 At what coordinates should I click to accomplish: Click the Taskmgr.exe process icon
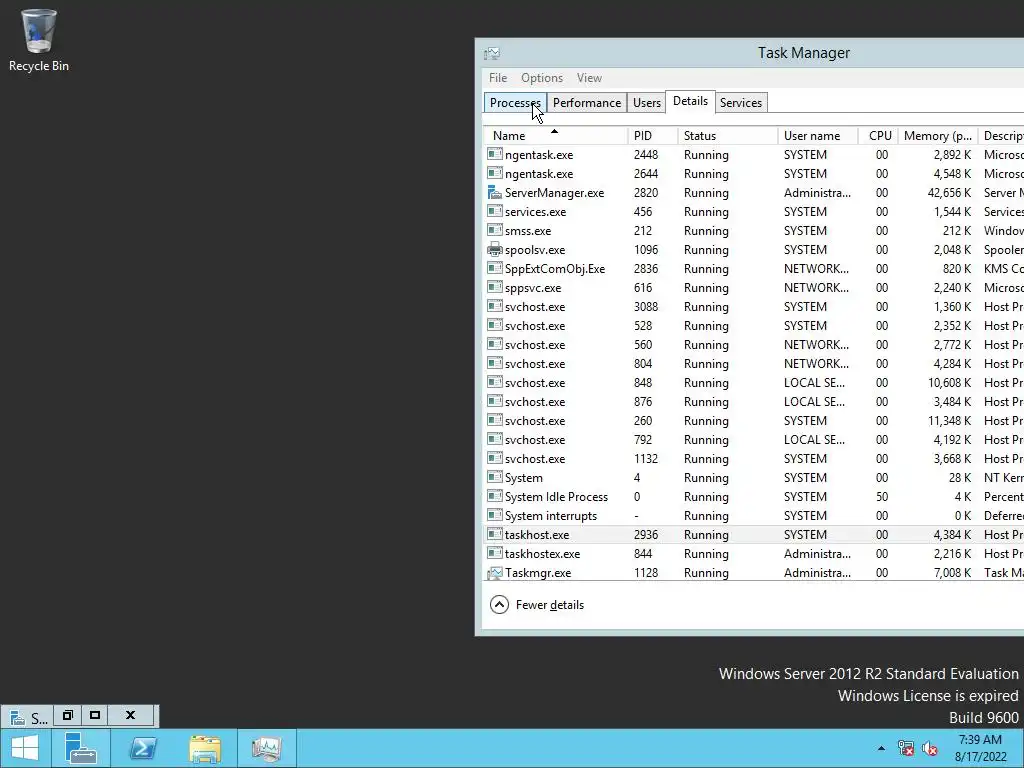(x=495, y=573)
